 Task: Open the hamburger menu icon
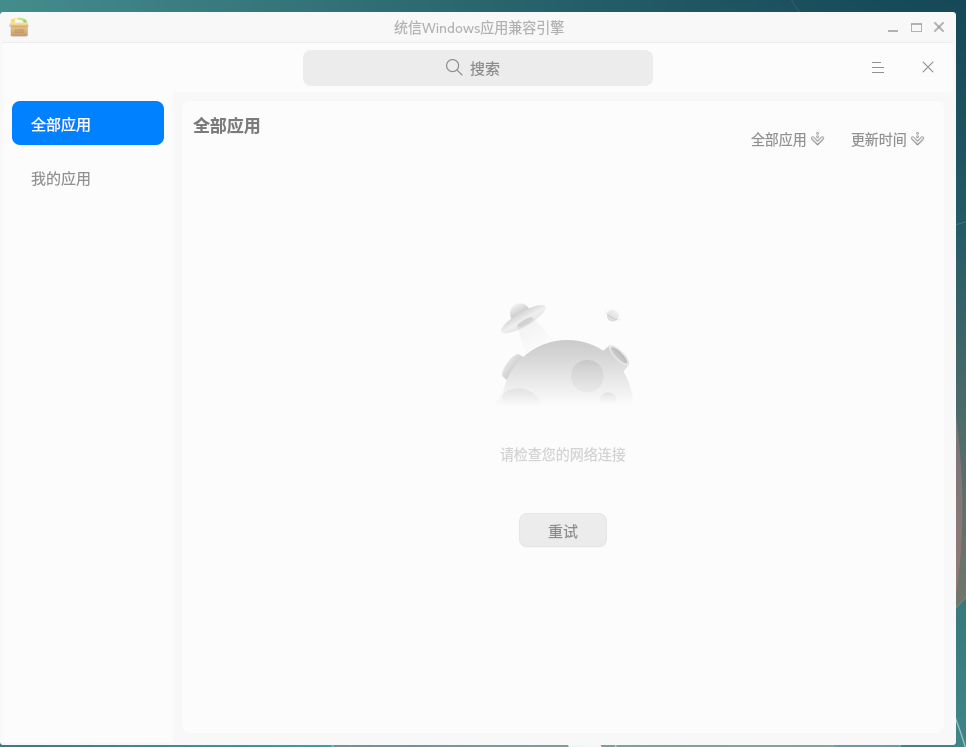click(x=878, y=68)
